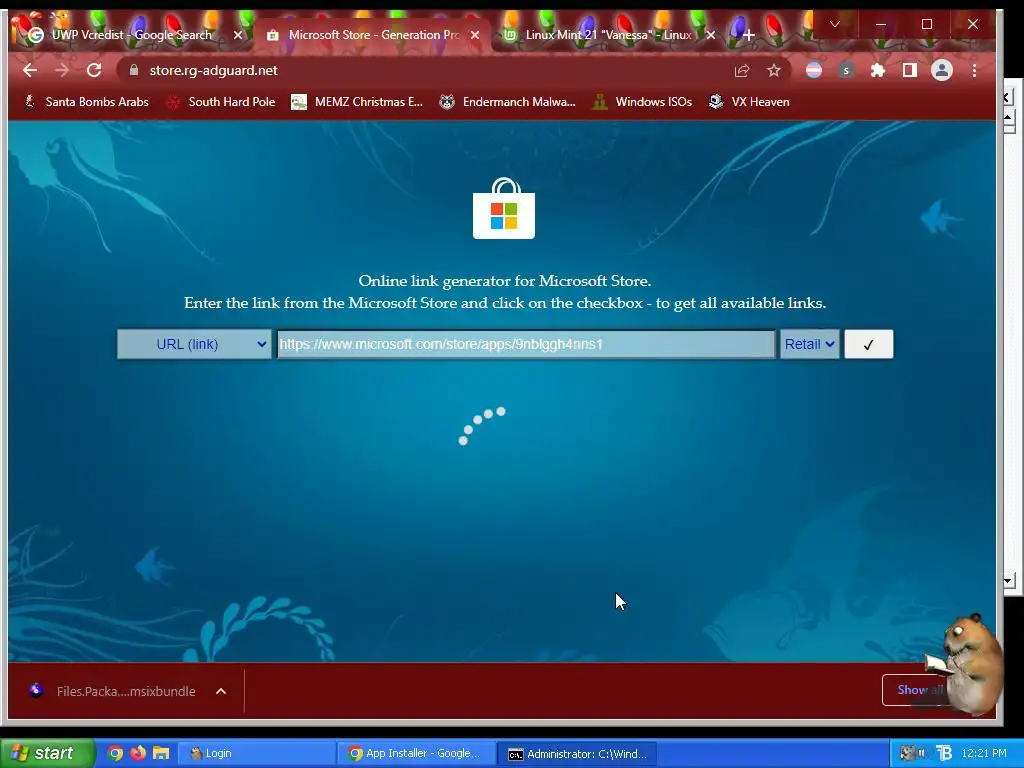1024x768 pixels.
Task: Switch to Login taskbar window
Action: (x=257, y=754)
